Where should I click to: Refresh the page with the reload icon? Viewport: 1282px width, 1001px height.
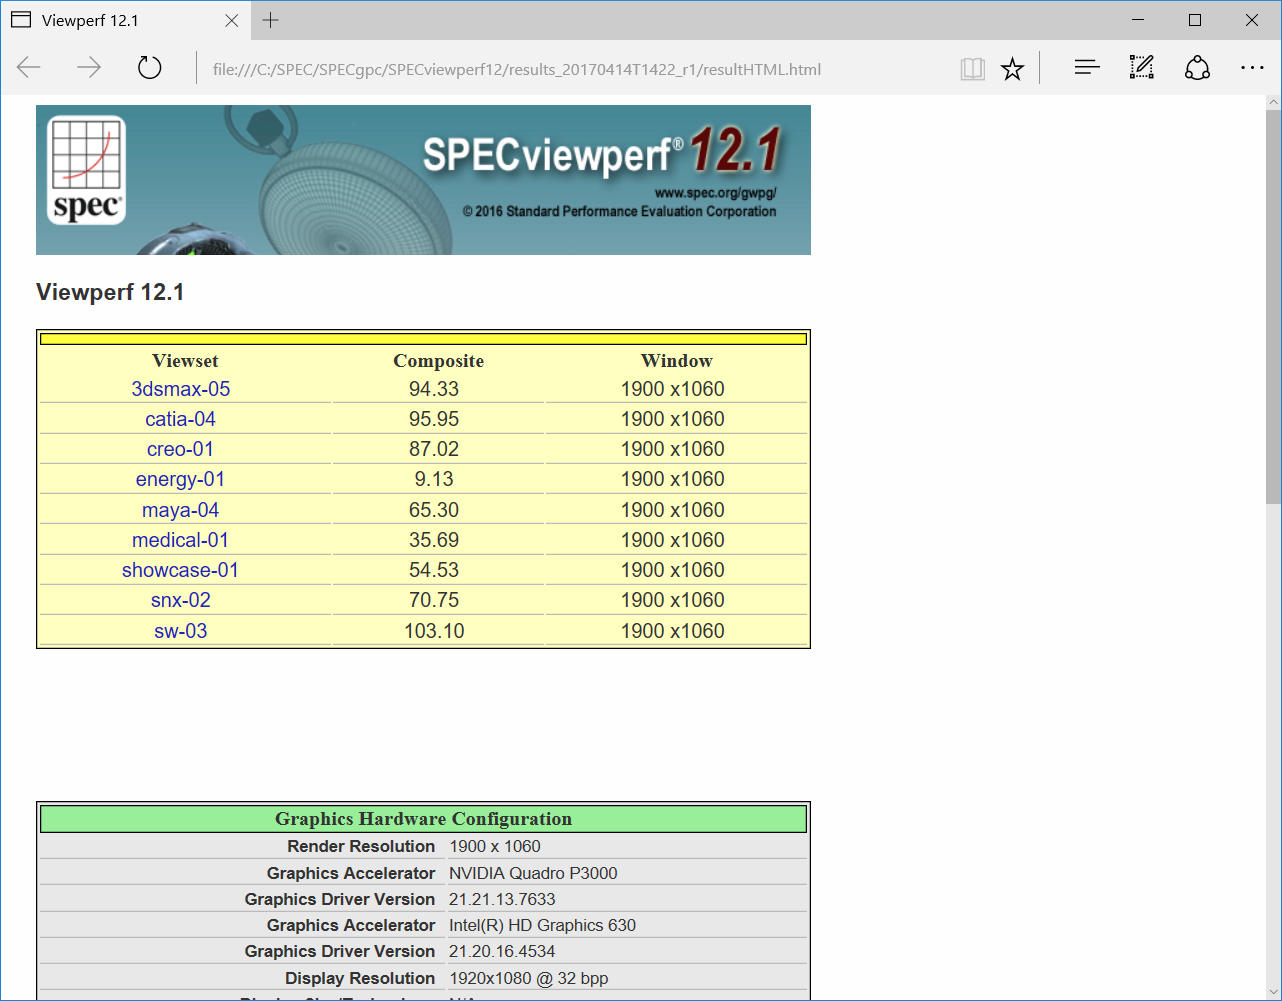point(149,68)
